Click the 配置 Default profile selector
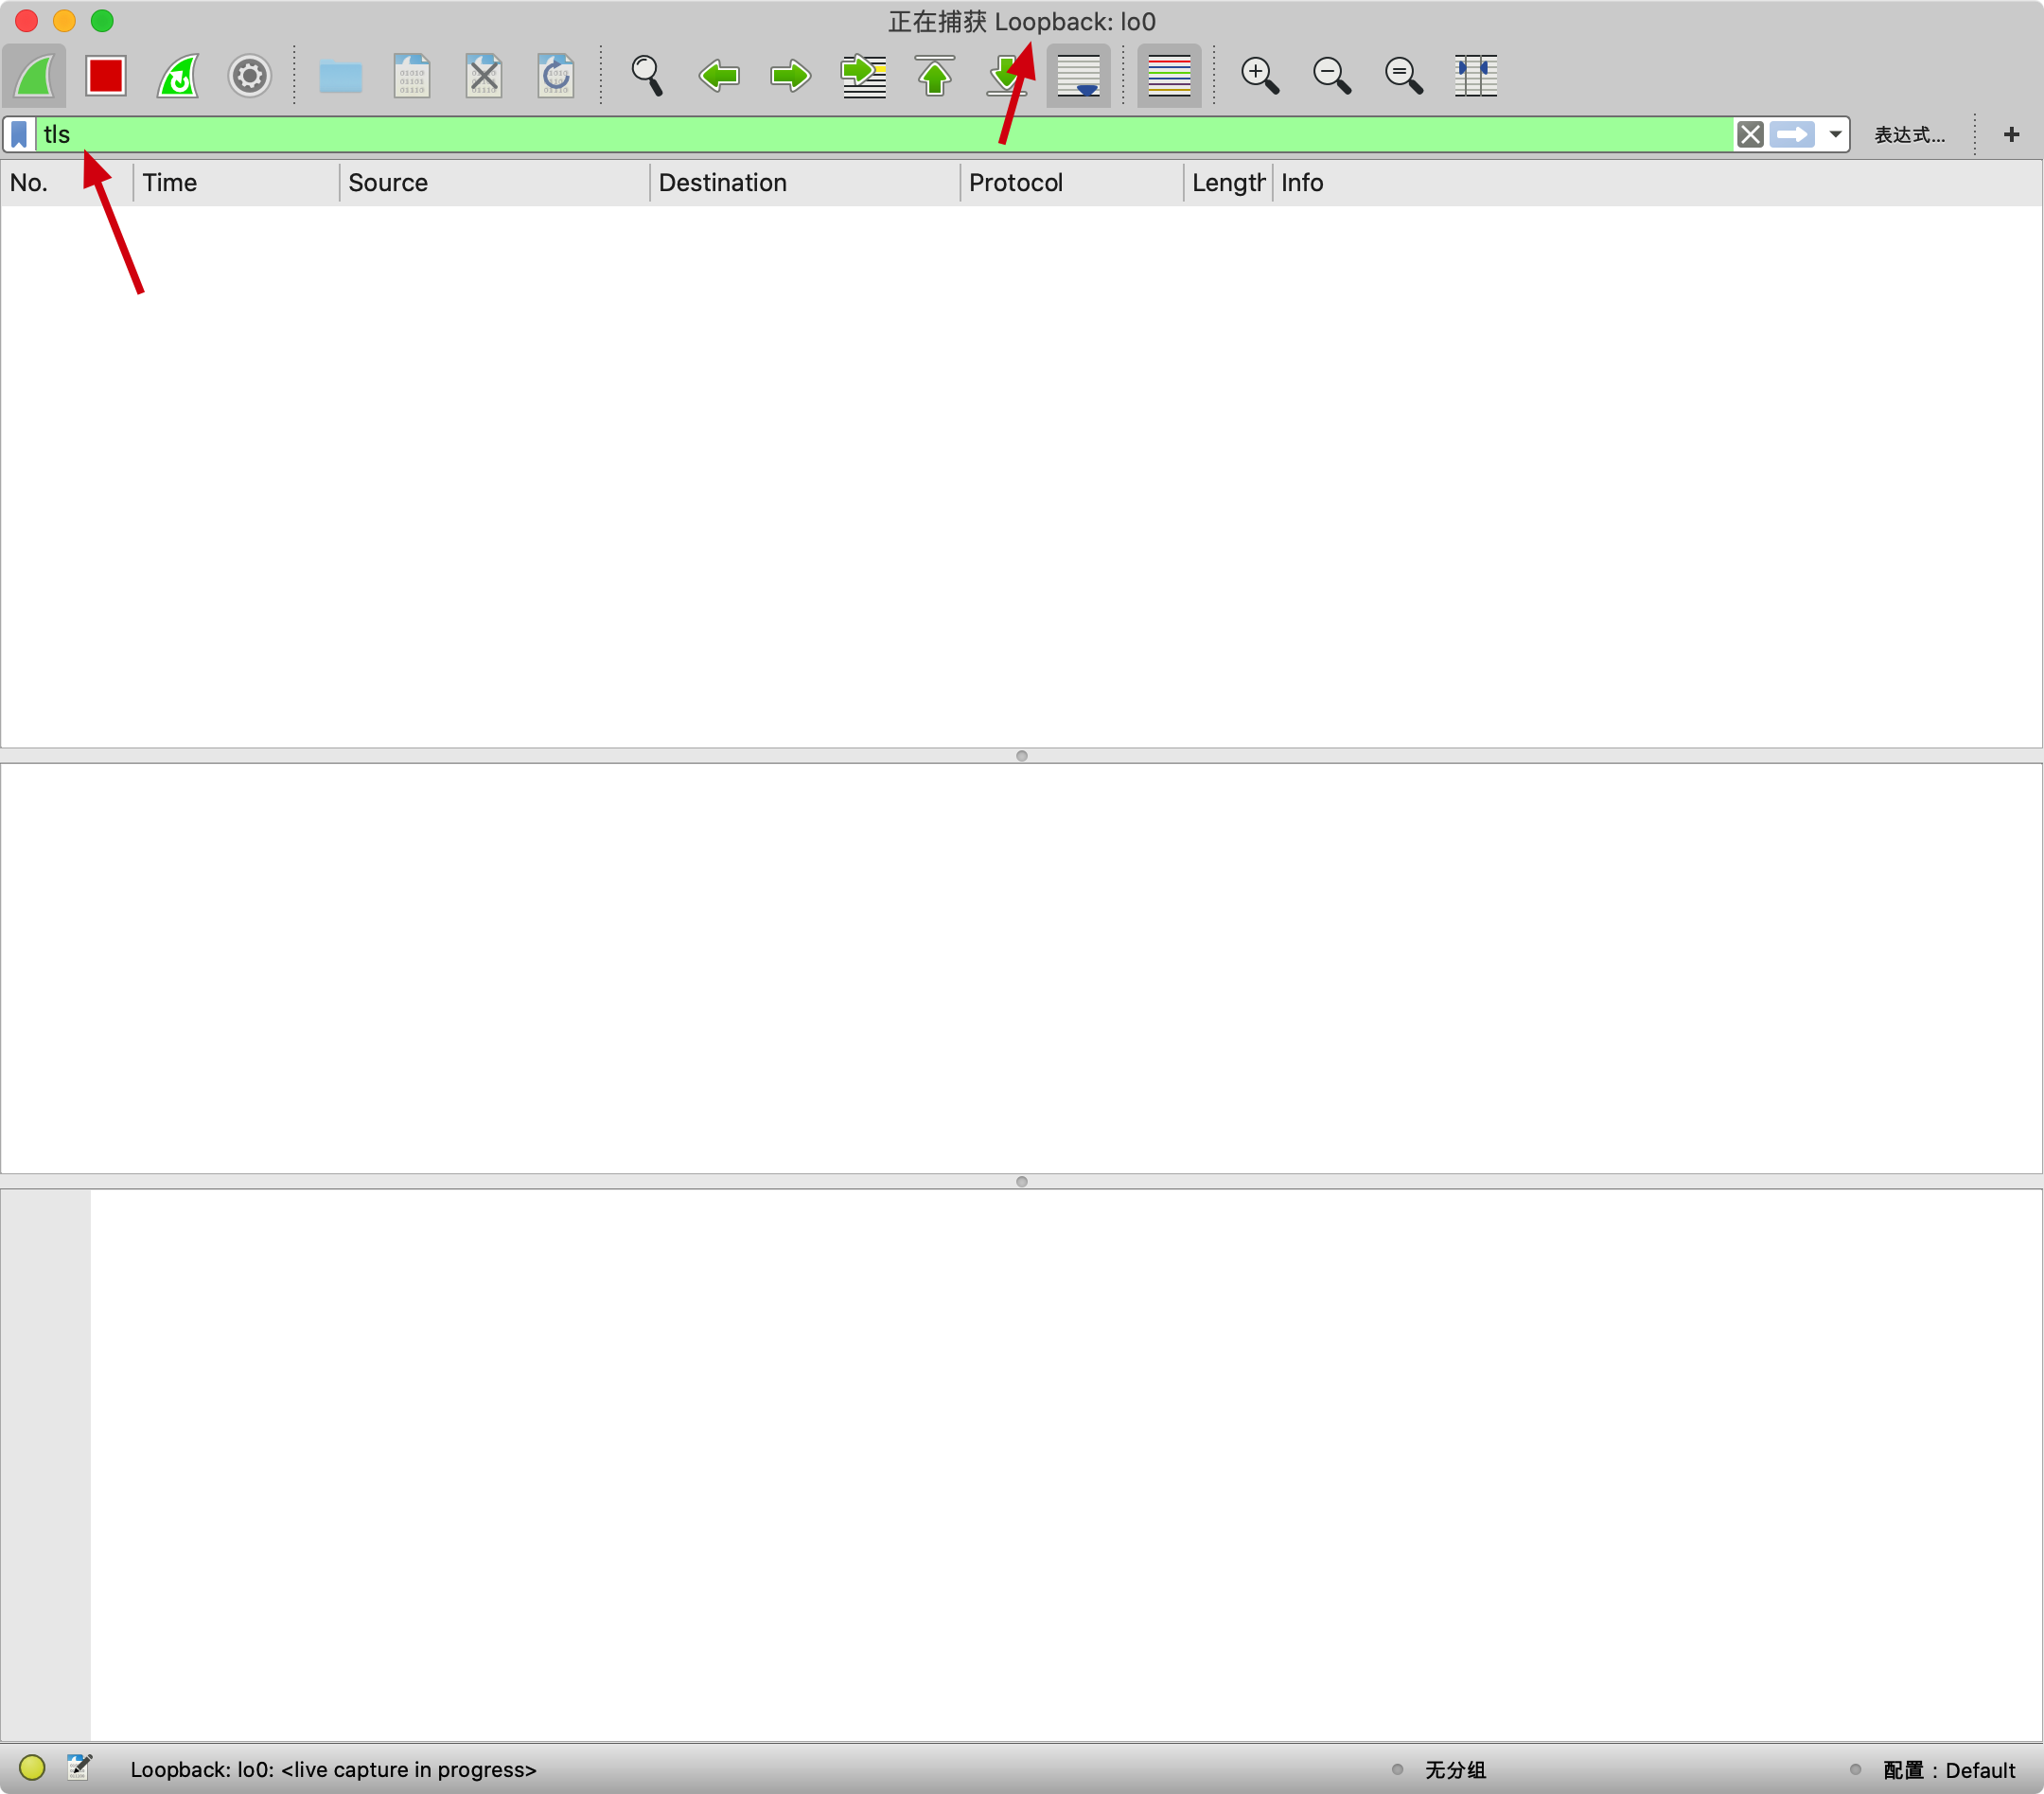 1948,1769
